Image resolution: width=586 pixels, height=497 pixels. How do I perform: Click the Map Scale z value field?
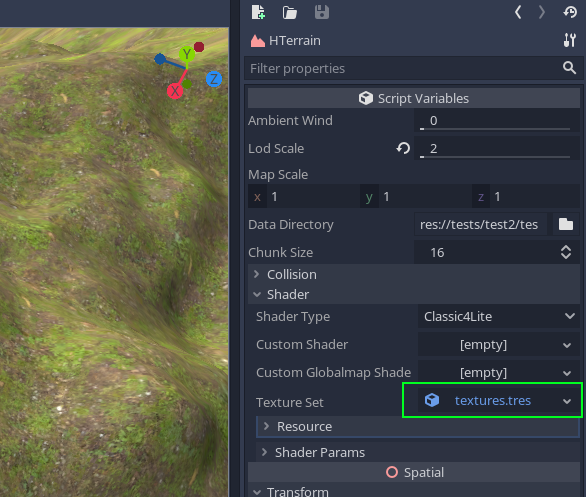pos(535,197)
